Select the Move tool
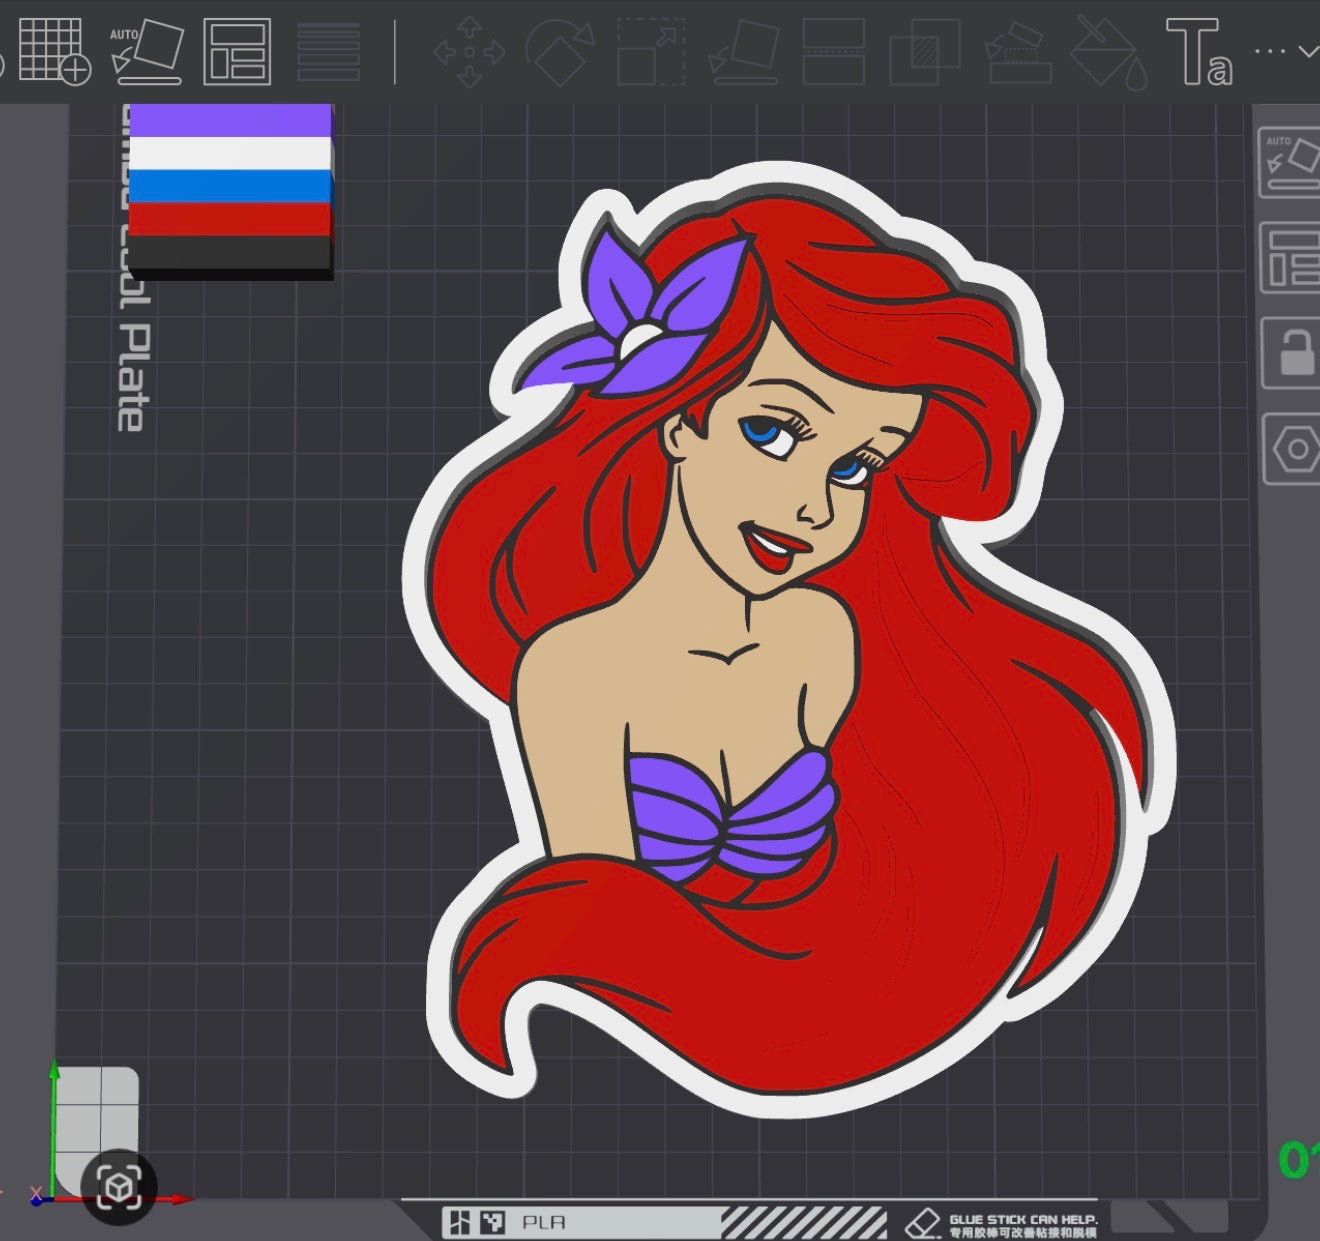This screenshot has width=1320, height=1241. [469, 52]
